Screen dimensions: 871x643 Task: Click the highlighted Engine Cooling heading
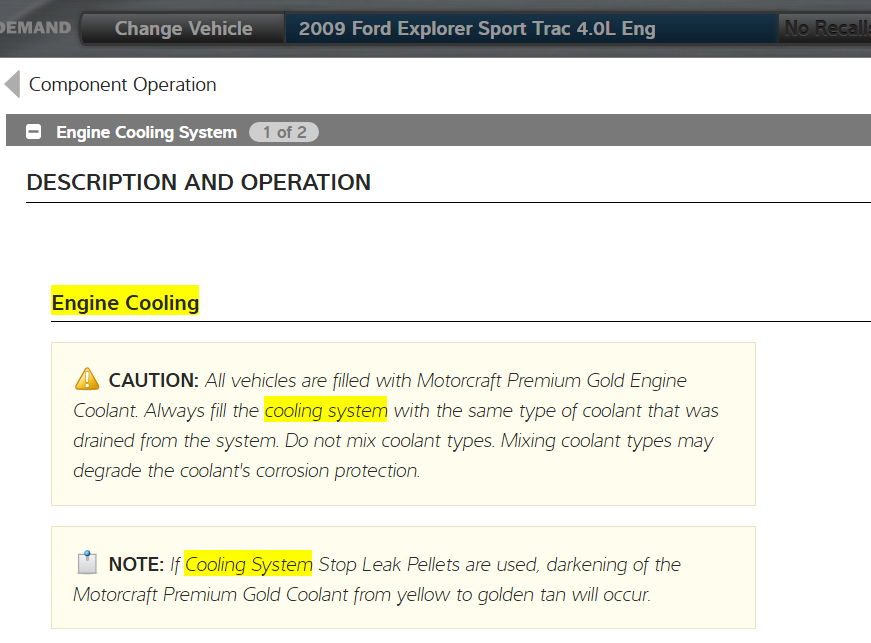click(x=125, y=303)
